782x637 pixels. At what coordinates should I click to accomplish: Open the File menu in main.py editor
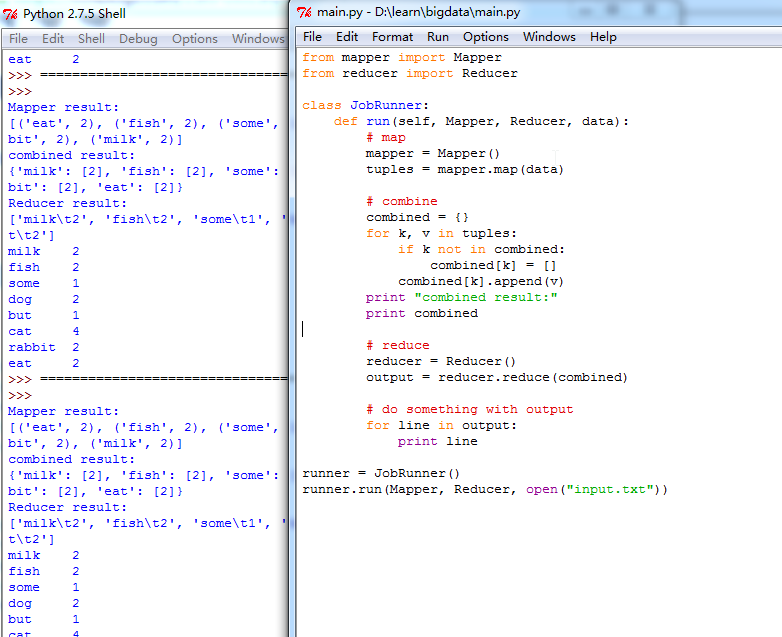tap(313, 37)
